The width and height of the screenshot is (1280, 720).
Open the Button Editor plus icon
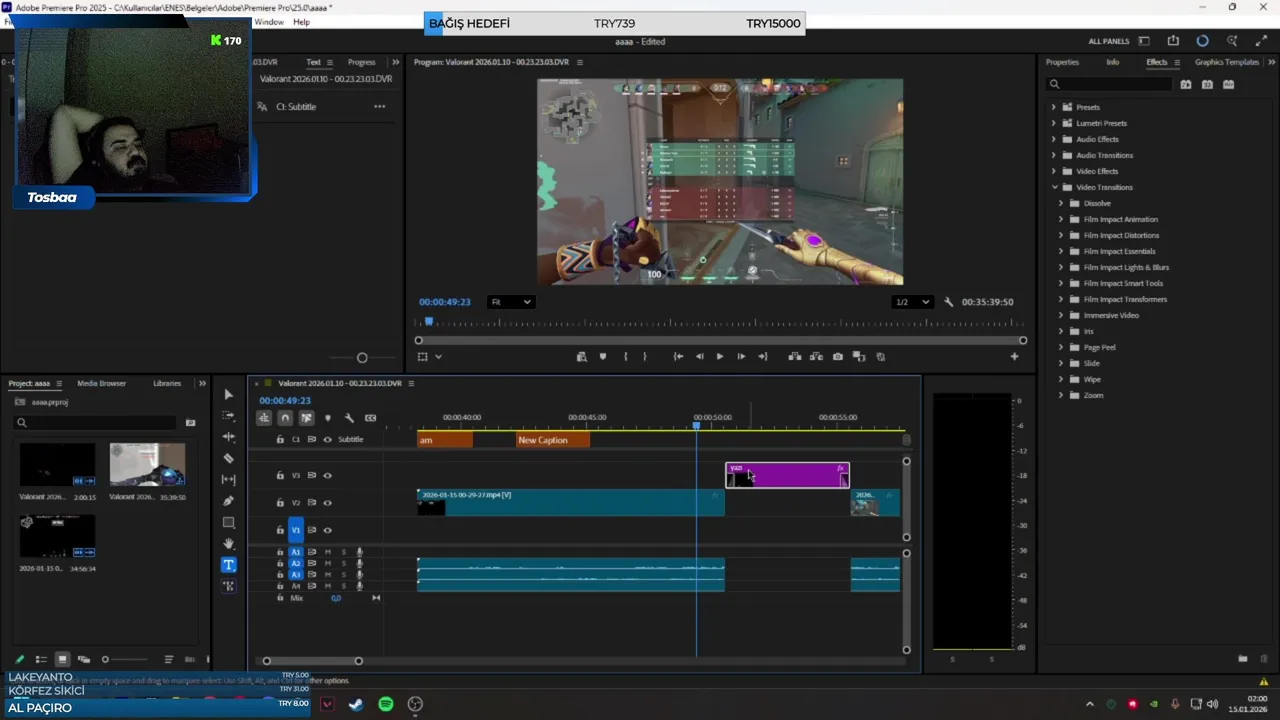(x=1014, y=357)
